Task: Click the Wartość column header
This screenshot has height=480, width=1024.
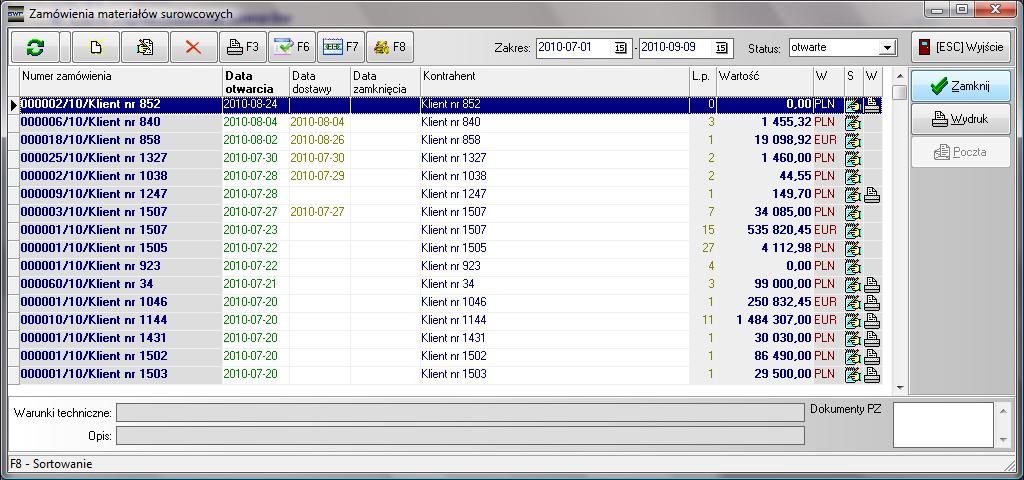Action: click(765, 82)
